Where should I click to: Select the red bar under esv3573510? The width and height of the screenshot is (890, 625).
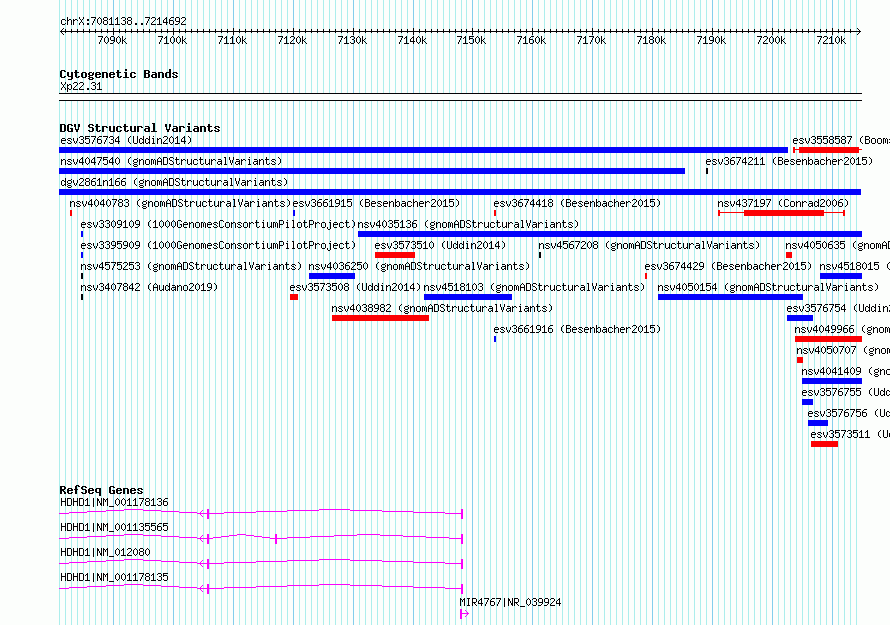pyautogui.click(x=395, y=255)
